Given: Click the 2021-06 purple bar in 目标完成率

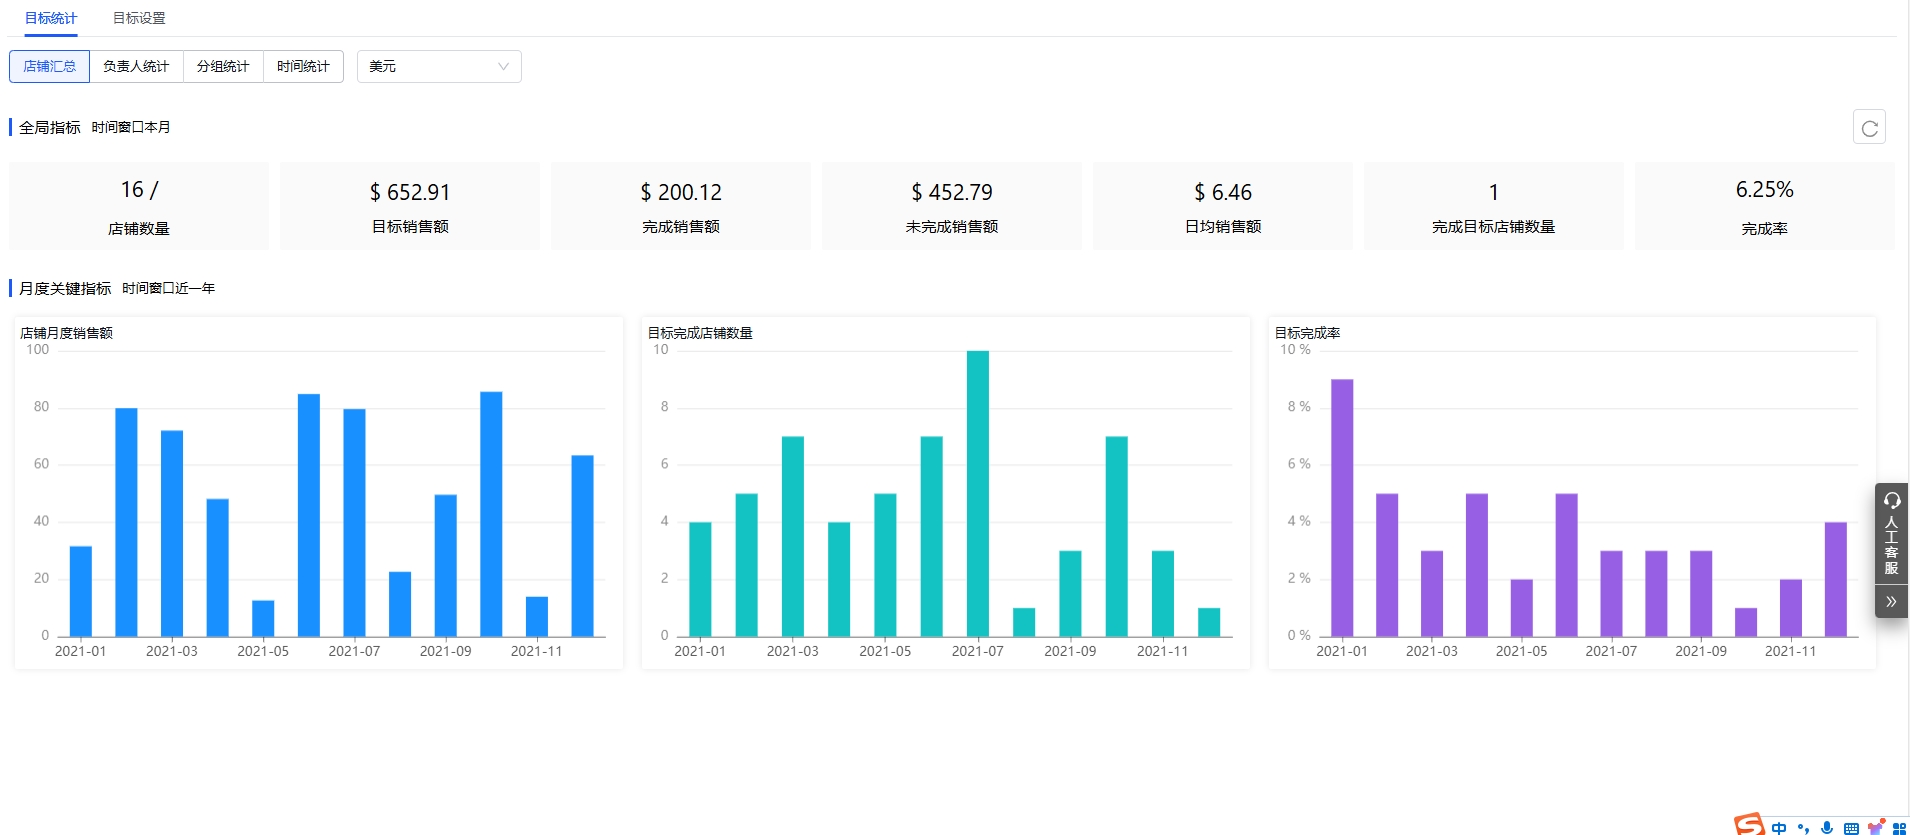Looking at the screenshot, I should coord(1567,565).
